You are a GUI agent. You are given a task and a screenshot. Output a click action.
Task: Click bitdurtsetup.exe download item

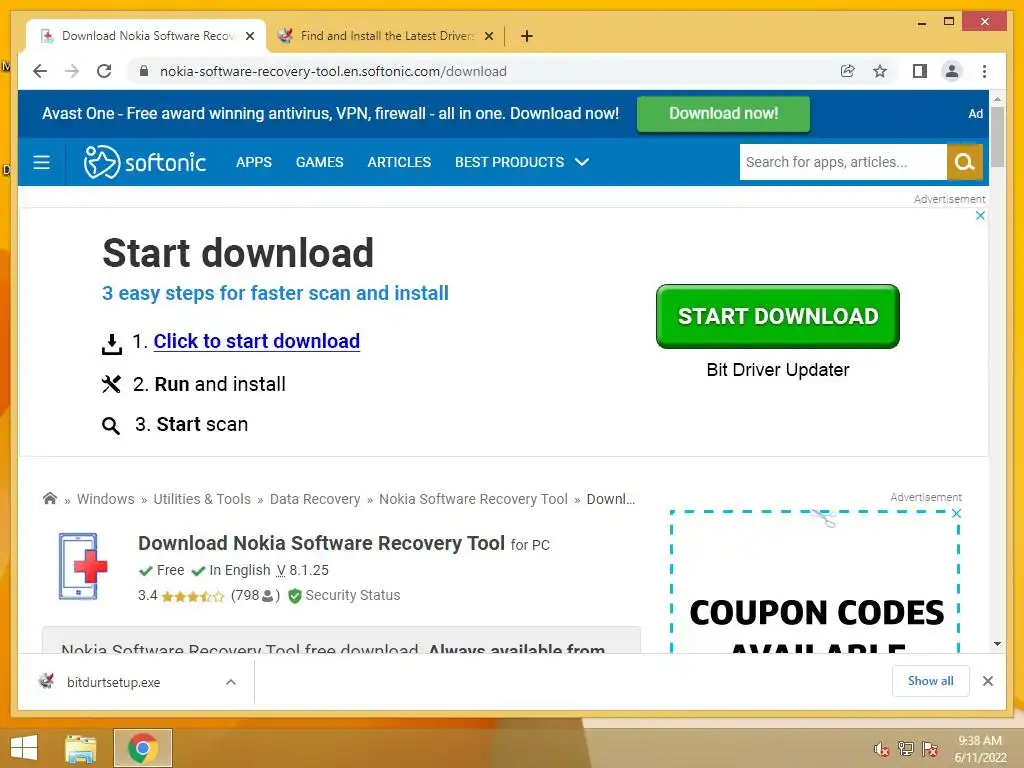(114, 682)
